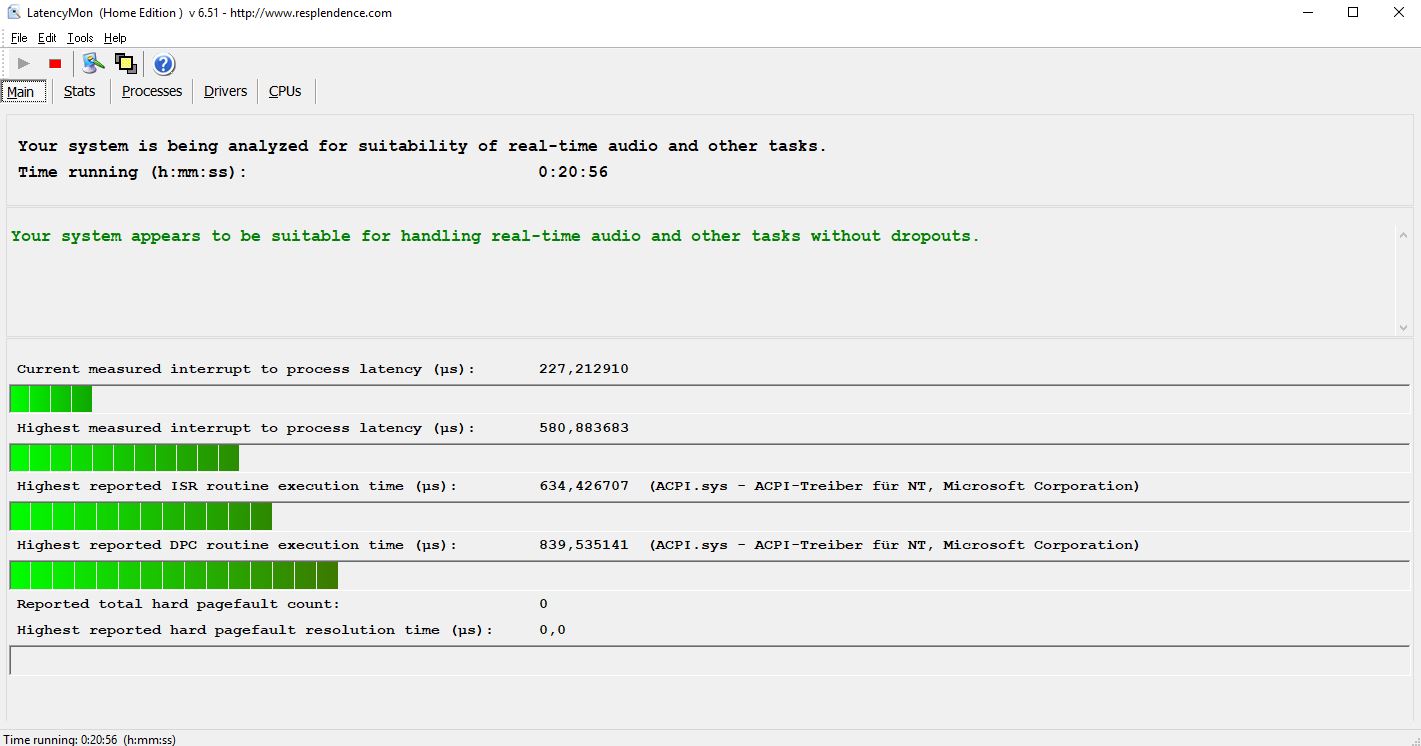Click the highest latency value 580,883683

[583, 428]
